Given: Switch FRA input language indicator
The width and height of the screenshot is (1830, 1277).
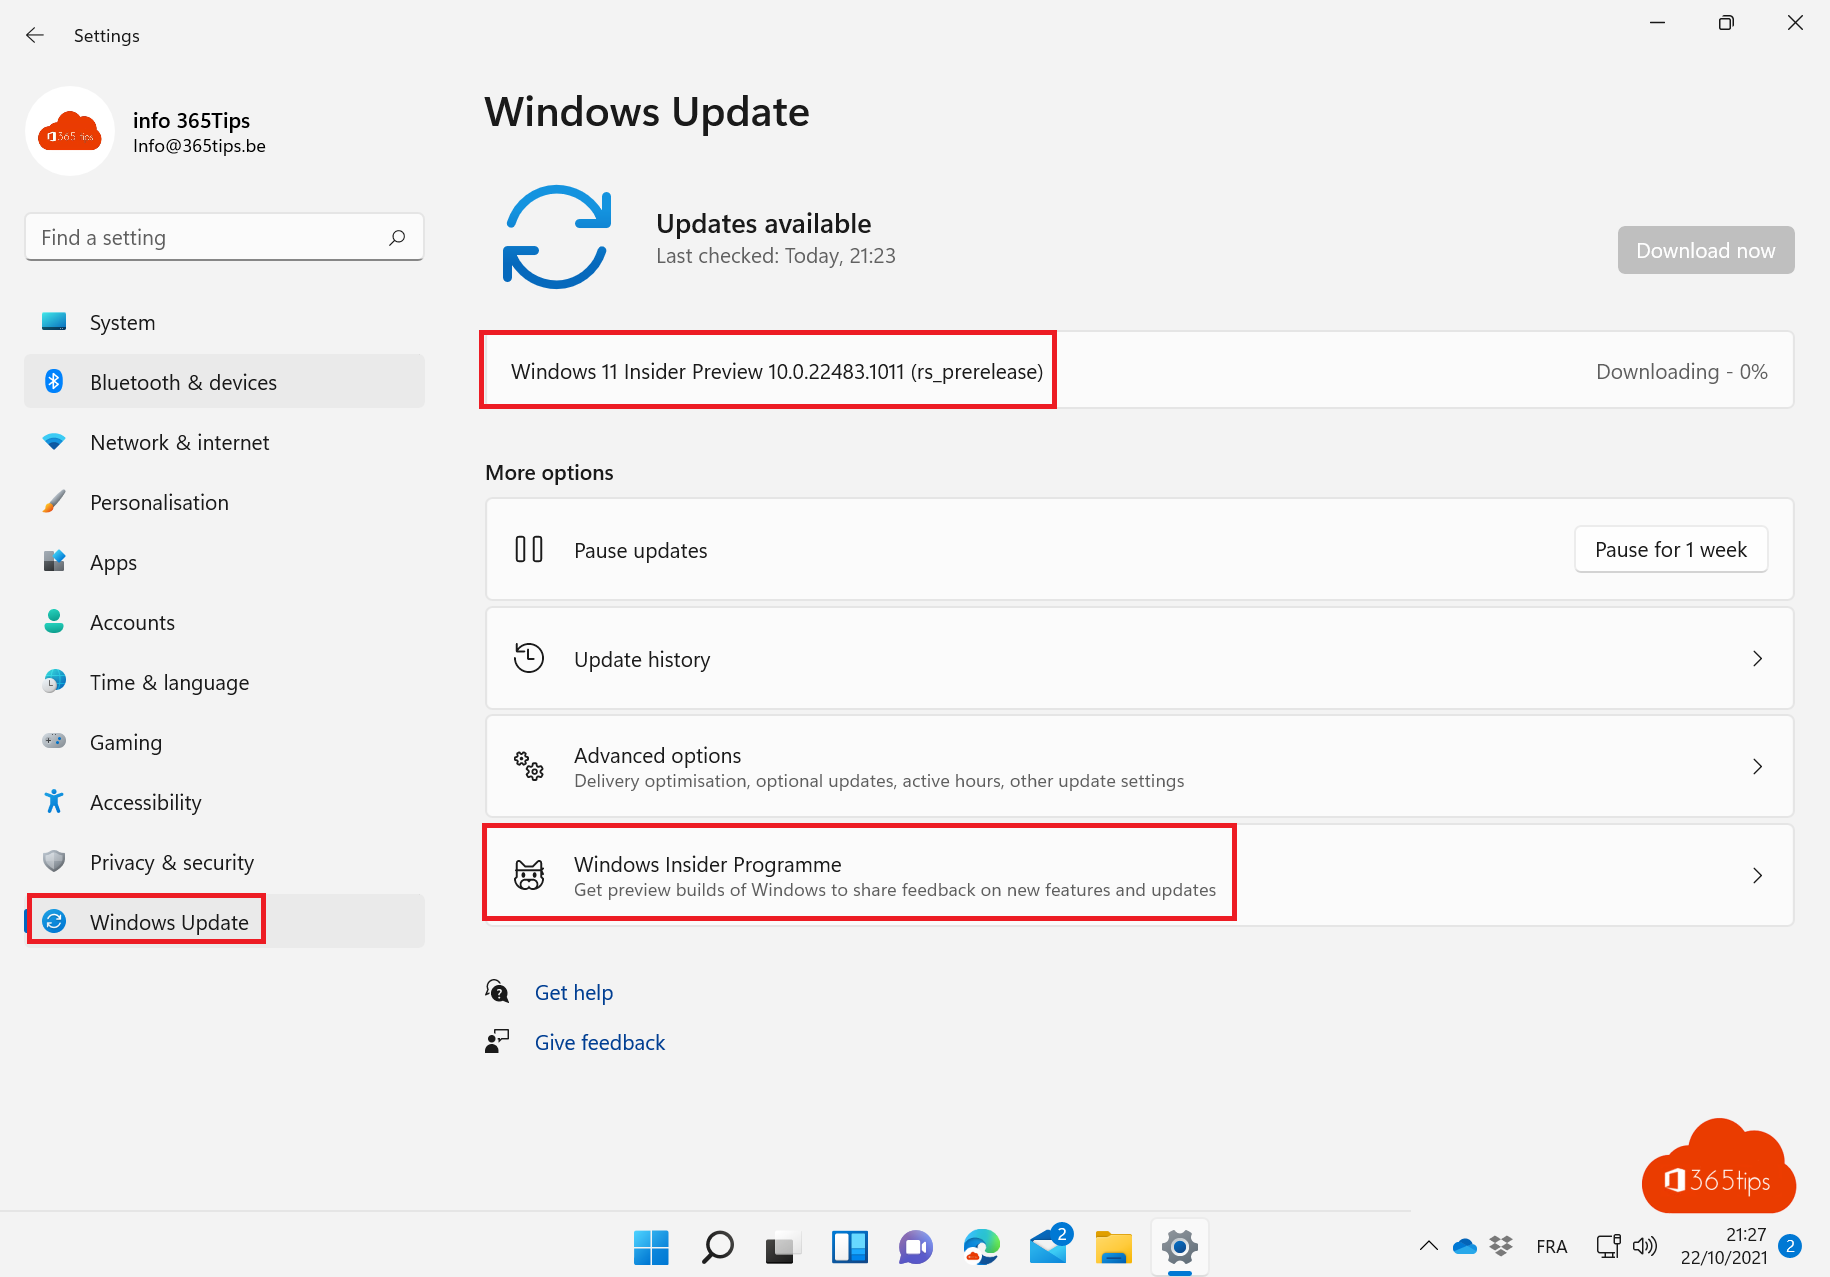Looking at the screenshot, I should pyautogui.click(x=1551, y=1247).
